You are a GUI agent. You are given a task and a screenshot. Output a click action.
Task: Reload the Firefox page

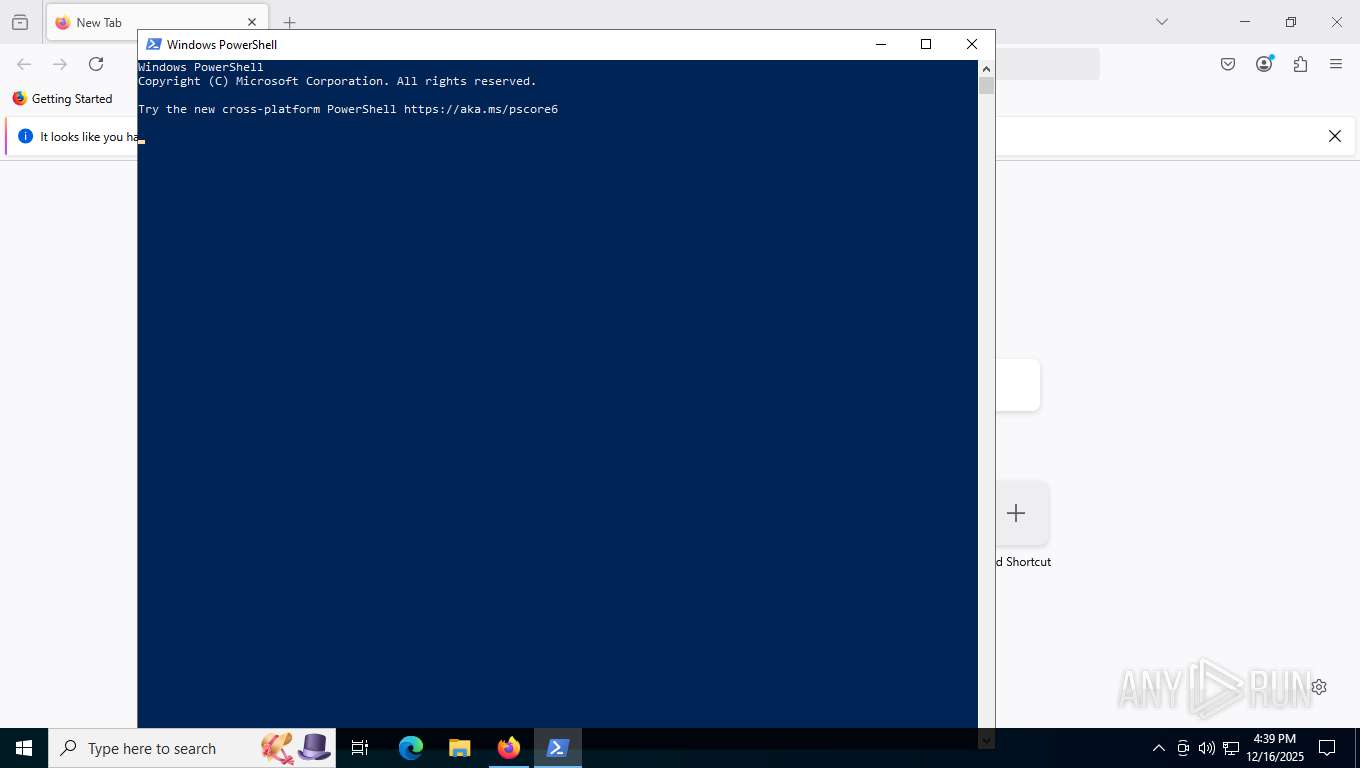click(96, 64)
